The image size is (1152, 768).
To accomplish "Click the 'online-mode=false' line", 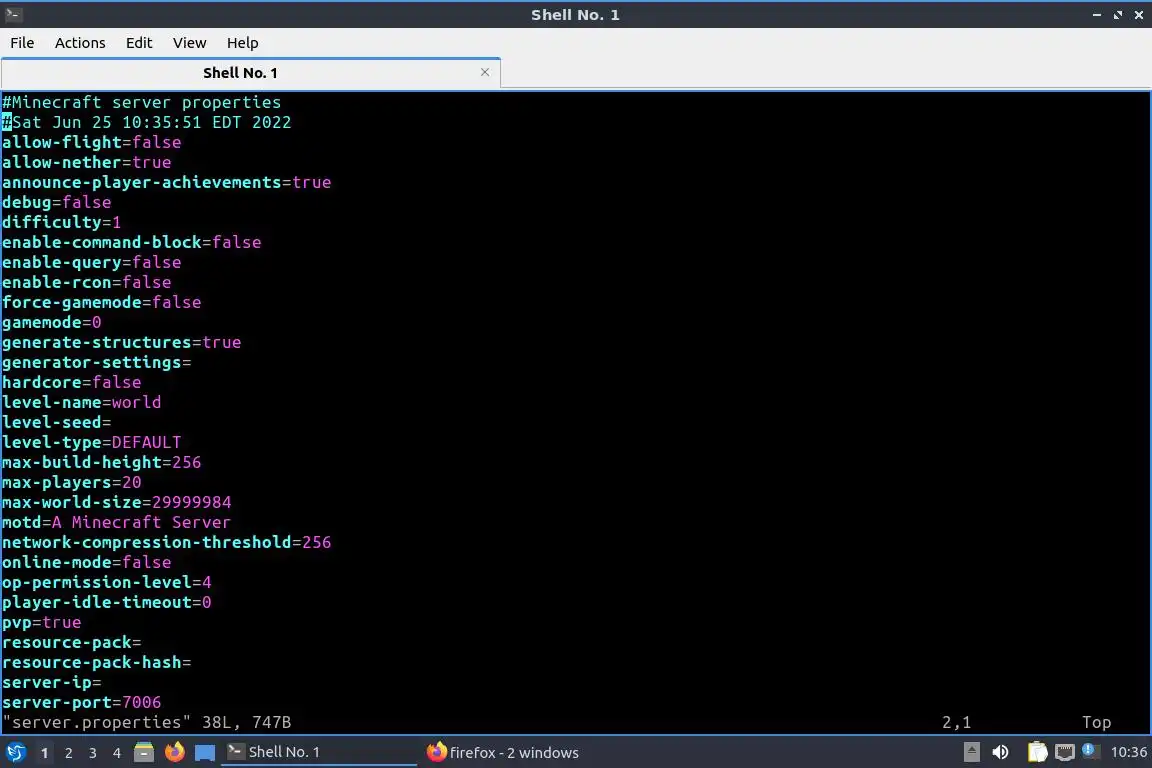I will click(87, 561).
